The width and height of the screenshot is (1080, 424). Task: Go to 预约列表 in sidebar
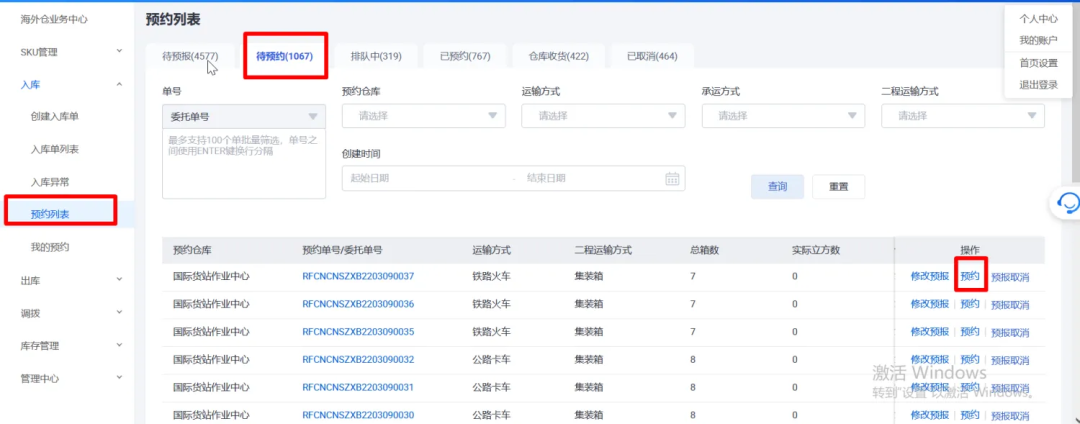50,215
